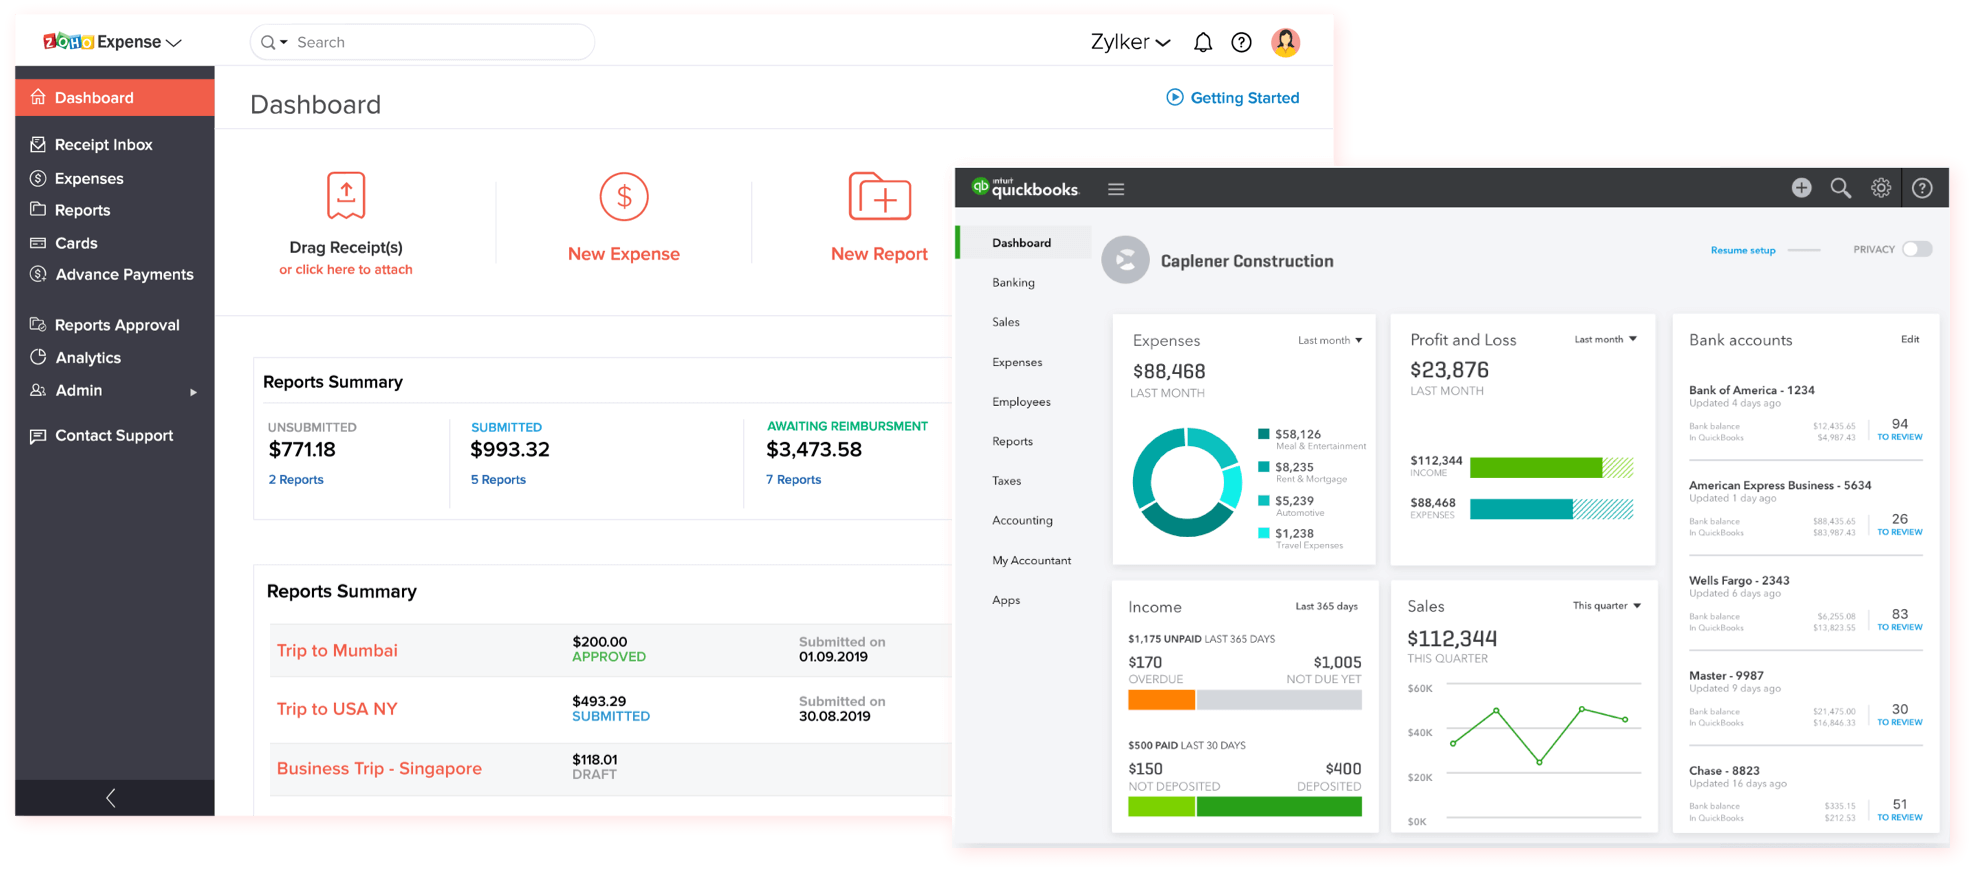Click the New Expense dollar circle icon

point(624,197)
